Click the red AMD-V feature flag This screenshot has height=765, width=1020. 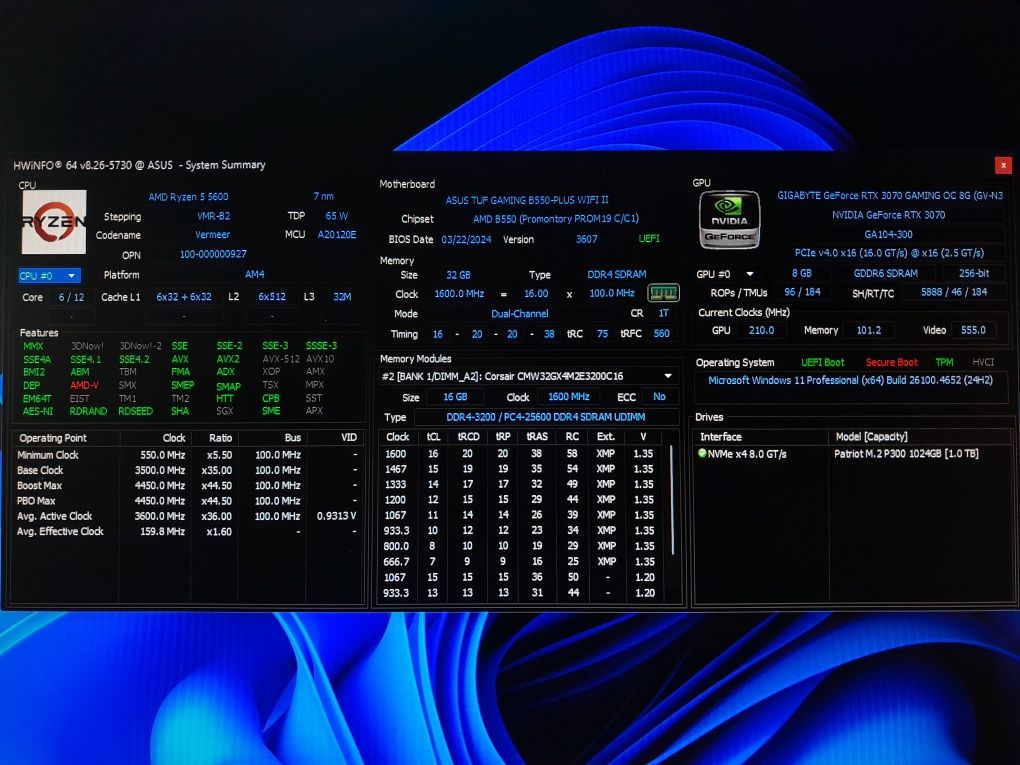click(84, 385)
